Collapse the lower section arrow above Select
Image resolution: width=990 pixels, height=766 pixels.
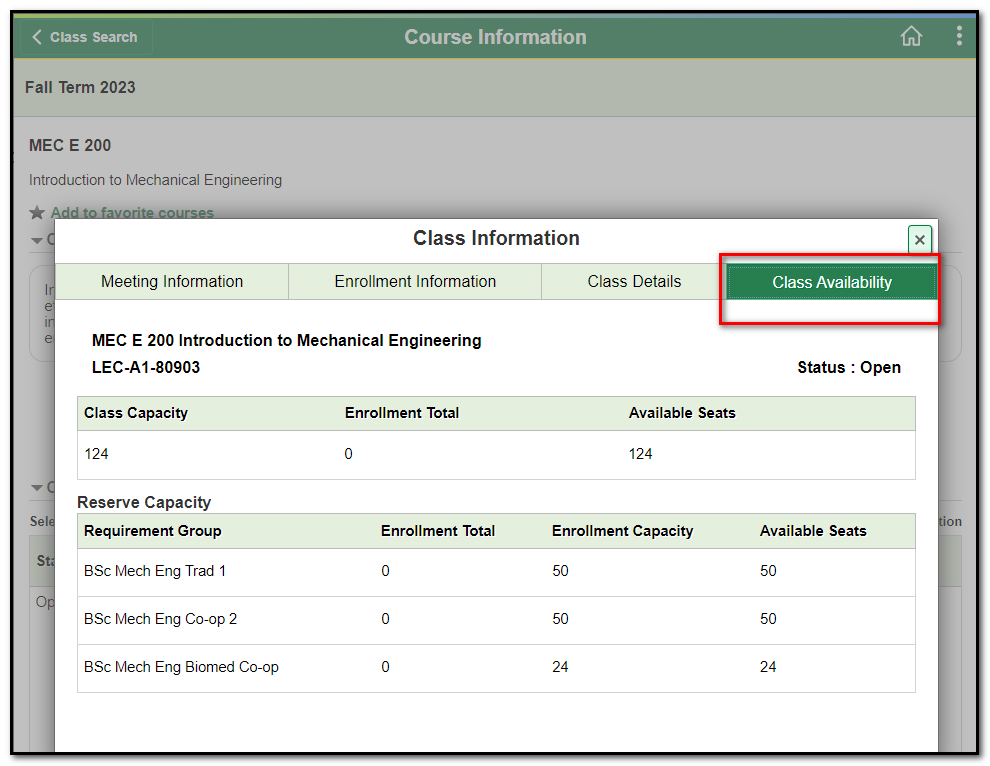[37, 488]
